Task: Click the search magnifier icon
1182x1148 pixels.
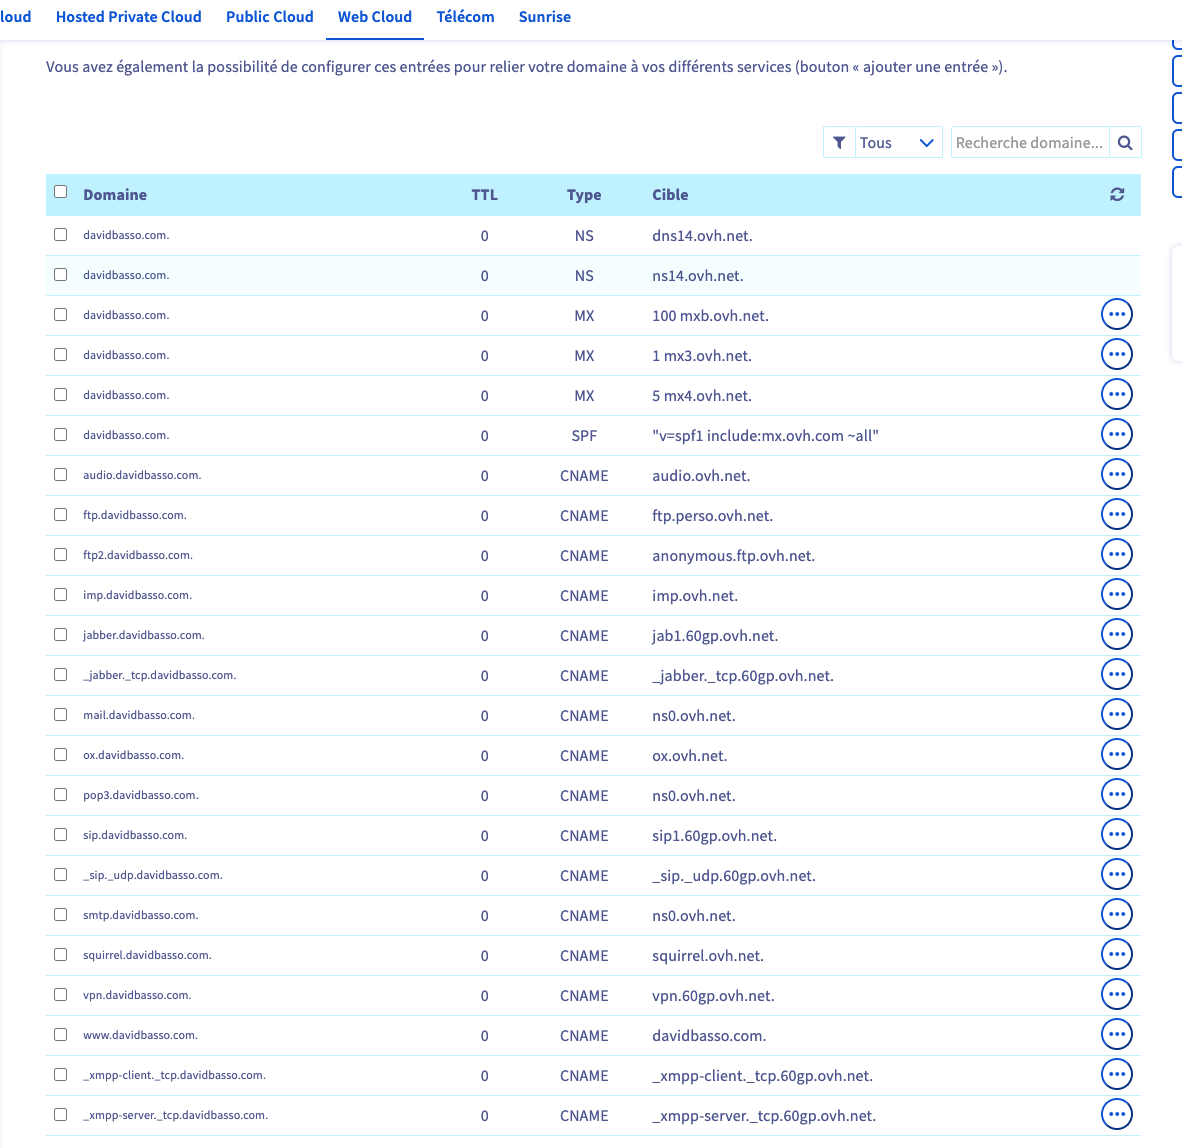Action: pos(1125,143)
